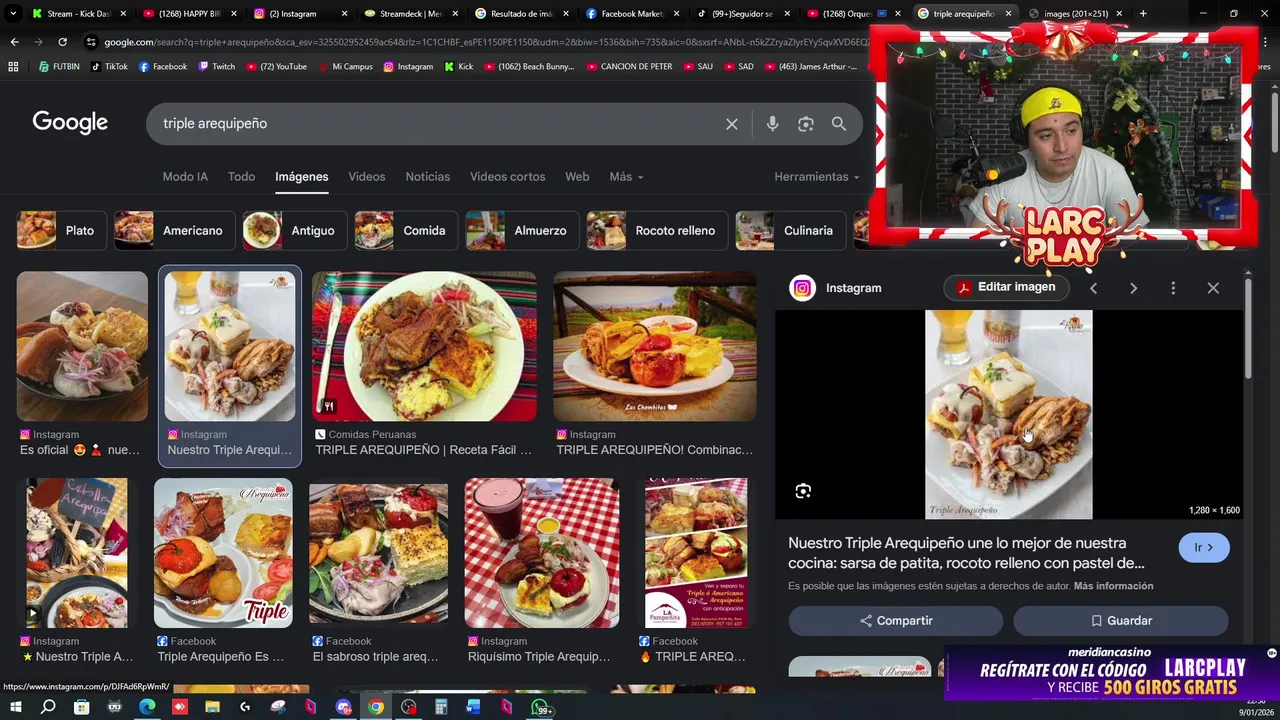Expand the Más search filters menu
1280x720 pixels.
coord(626,177)
